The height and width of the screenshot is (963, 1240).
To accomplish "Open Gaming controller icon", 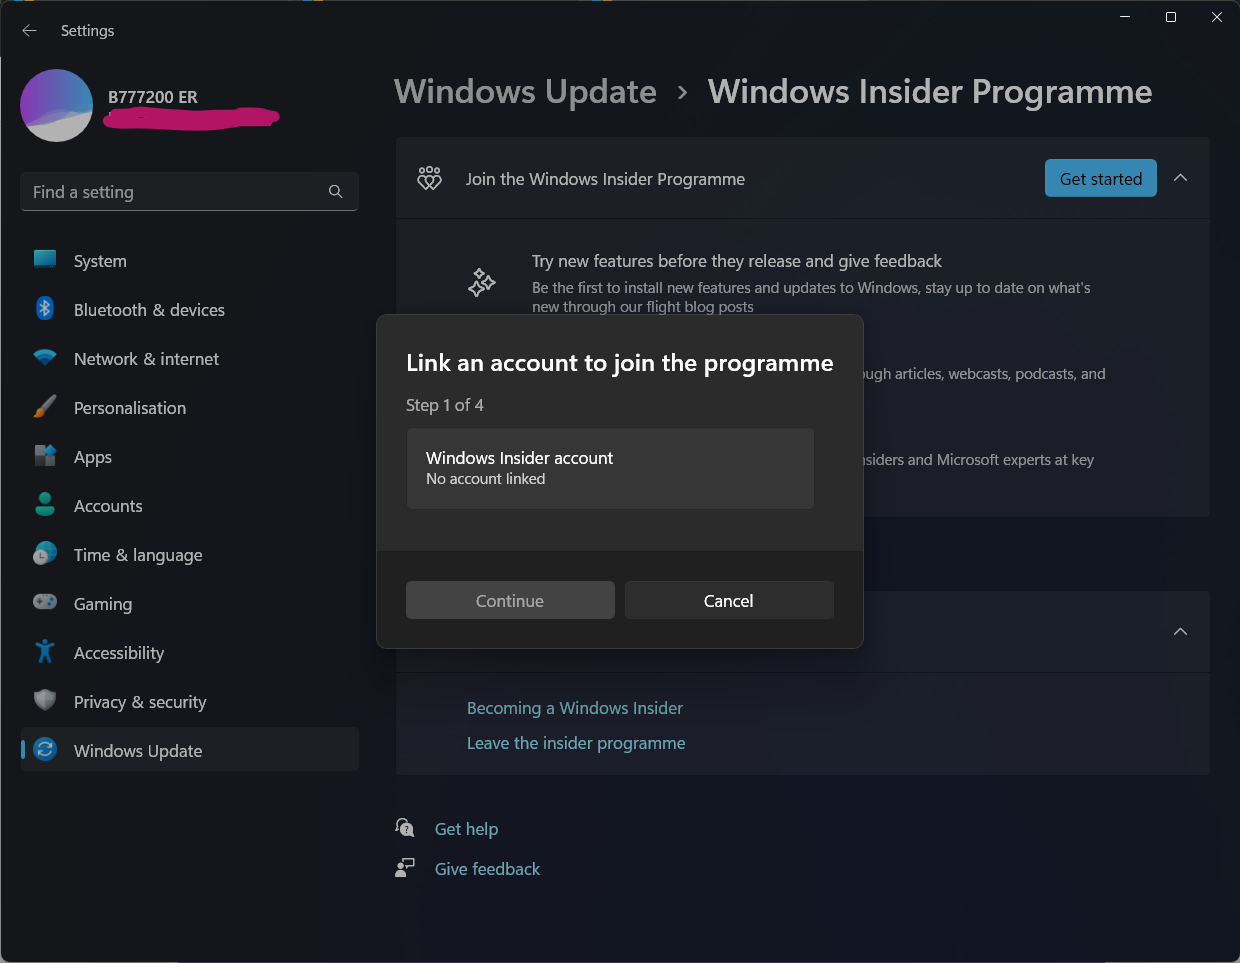I will point(45,603).
